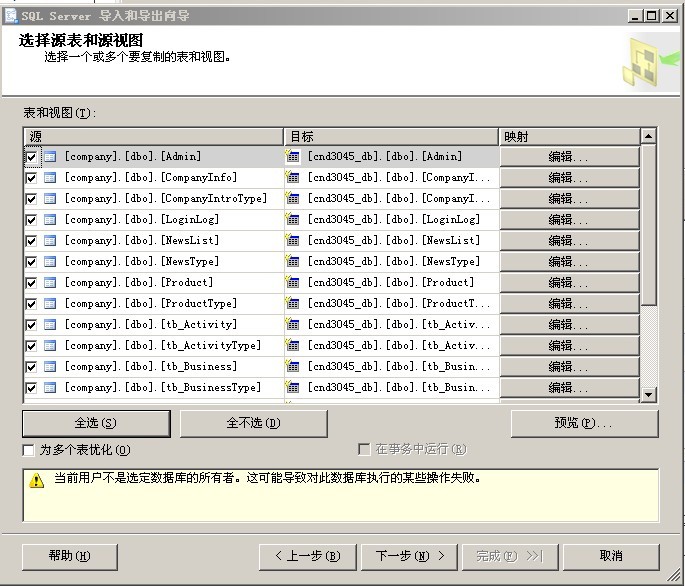Select source [company].[dbo].[tb_ActivityType] text
Image resolution: width=685 pixels, height=586 pixels.
[x=163, y=345]
